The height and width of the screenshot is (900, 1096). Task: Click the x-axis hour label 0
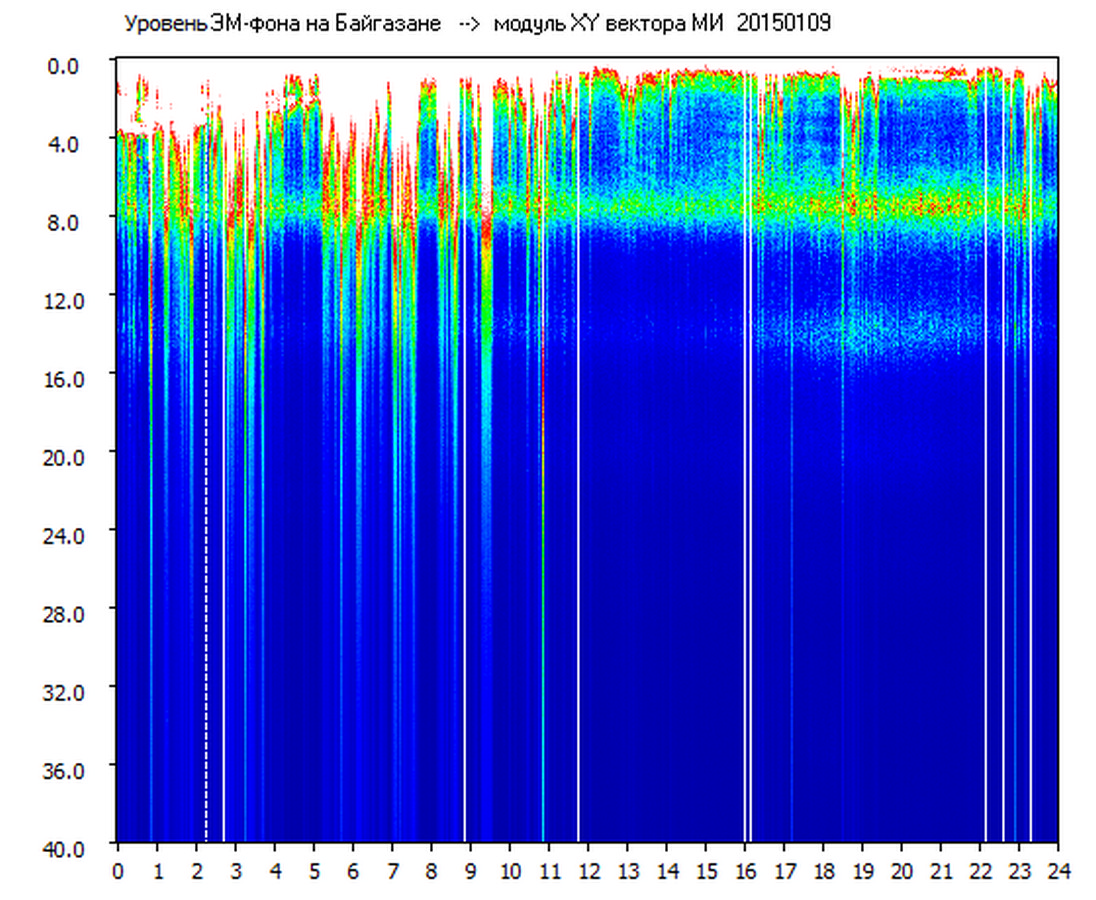[x=118, y=871]
